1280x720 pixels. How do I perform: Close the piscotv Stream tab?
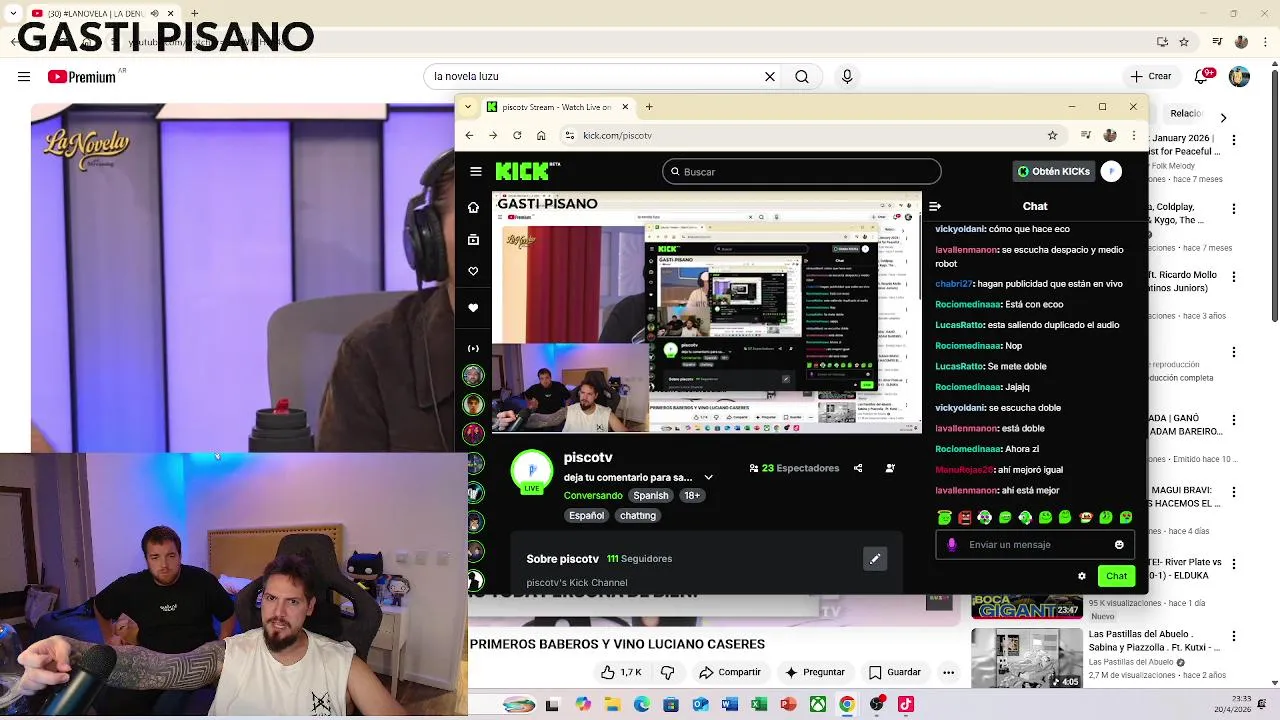pos(625,107)
